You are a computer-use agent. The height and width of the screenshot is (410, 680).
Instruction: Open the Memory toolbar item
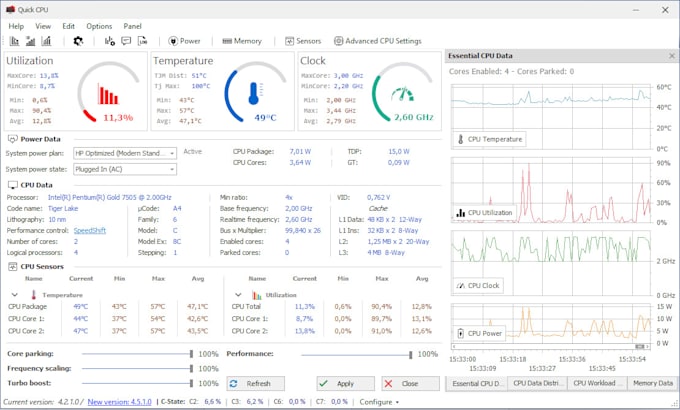coord(241,41)
